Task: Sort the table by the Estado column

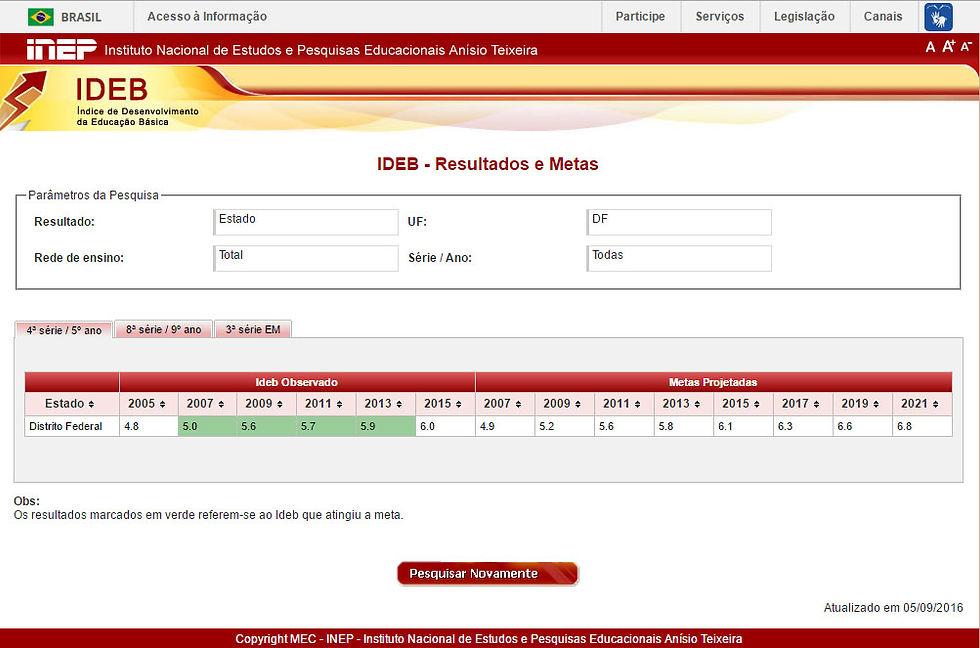Action: [71, 404]
